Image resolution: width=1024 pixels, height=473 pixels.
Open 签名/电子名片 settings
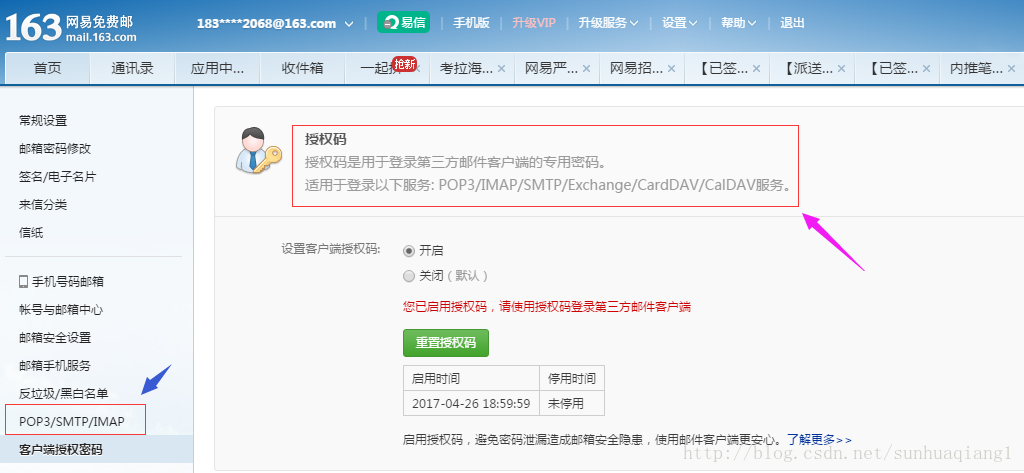57,177
